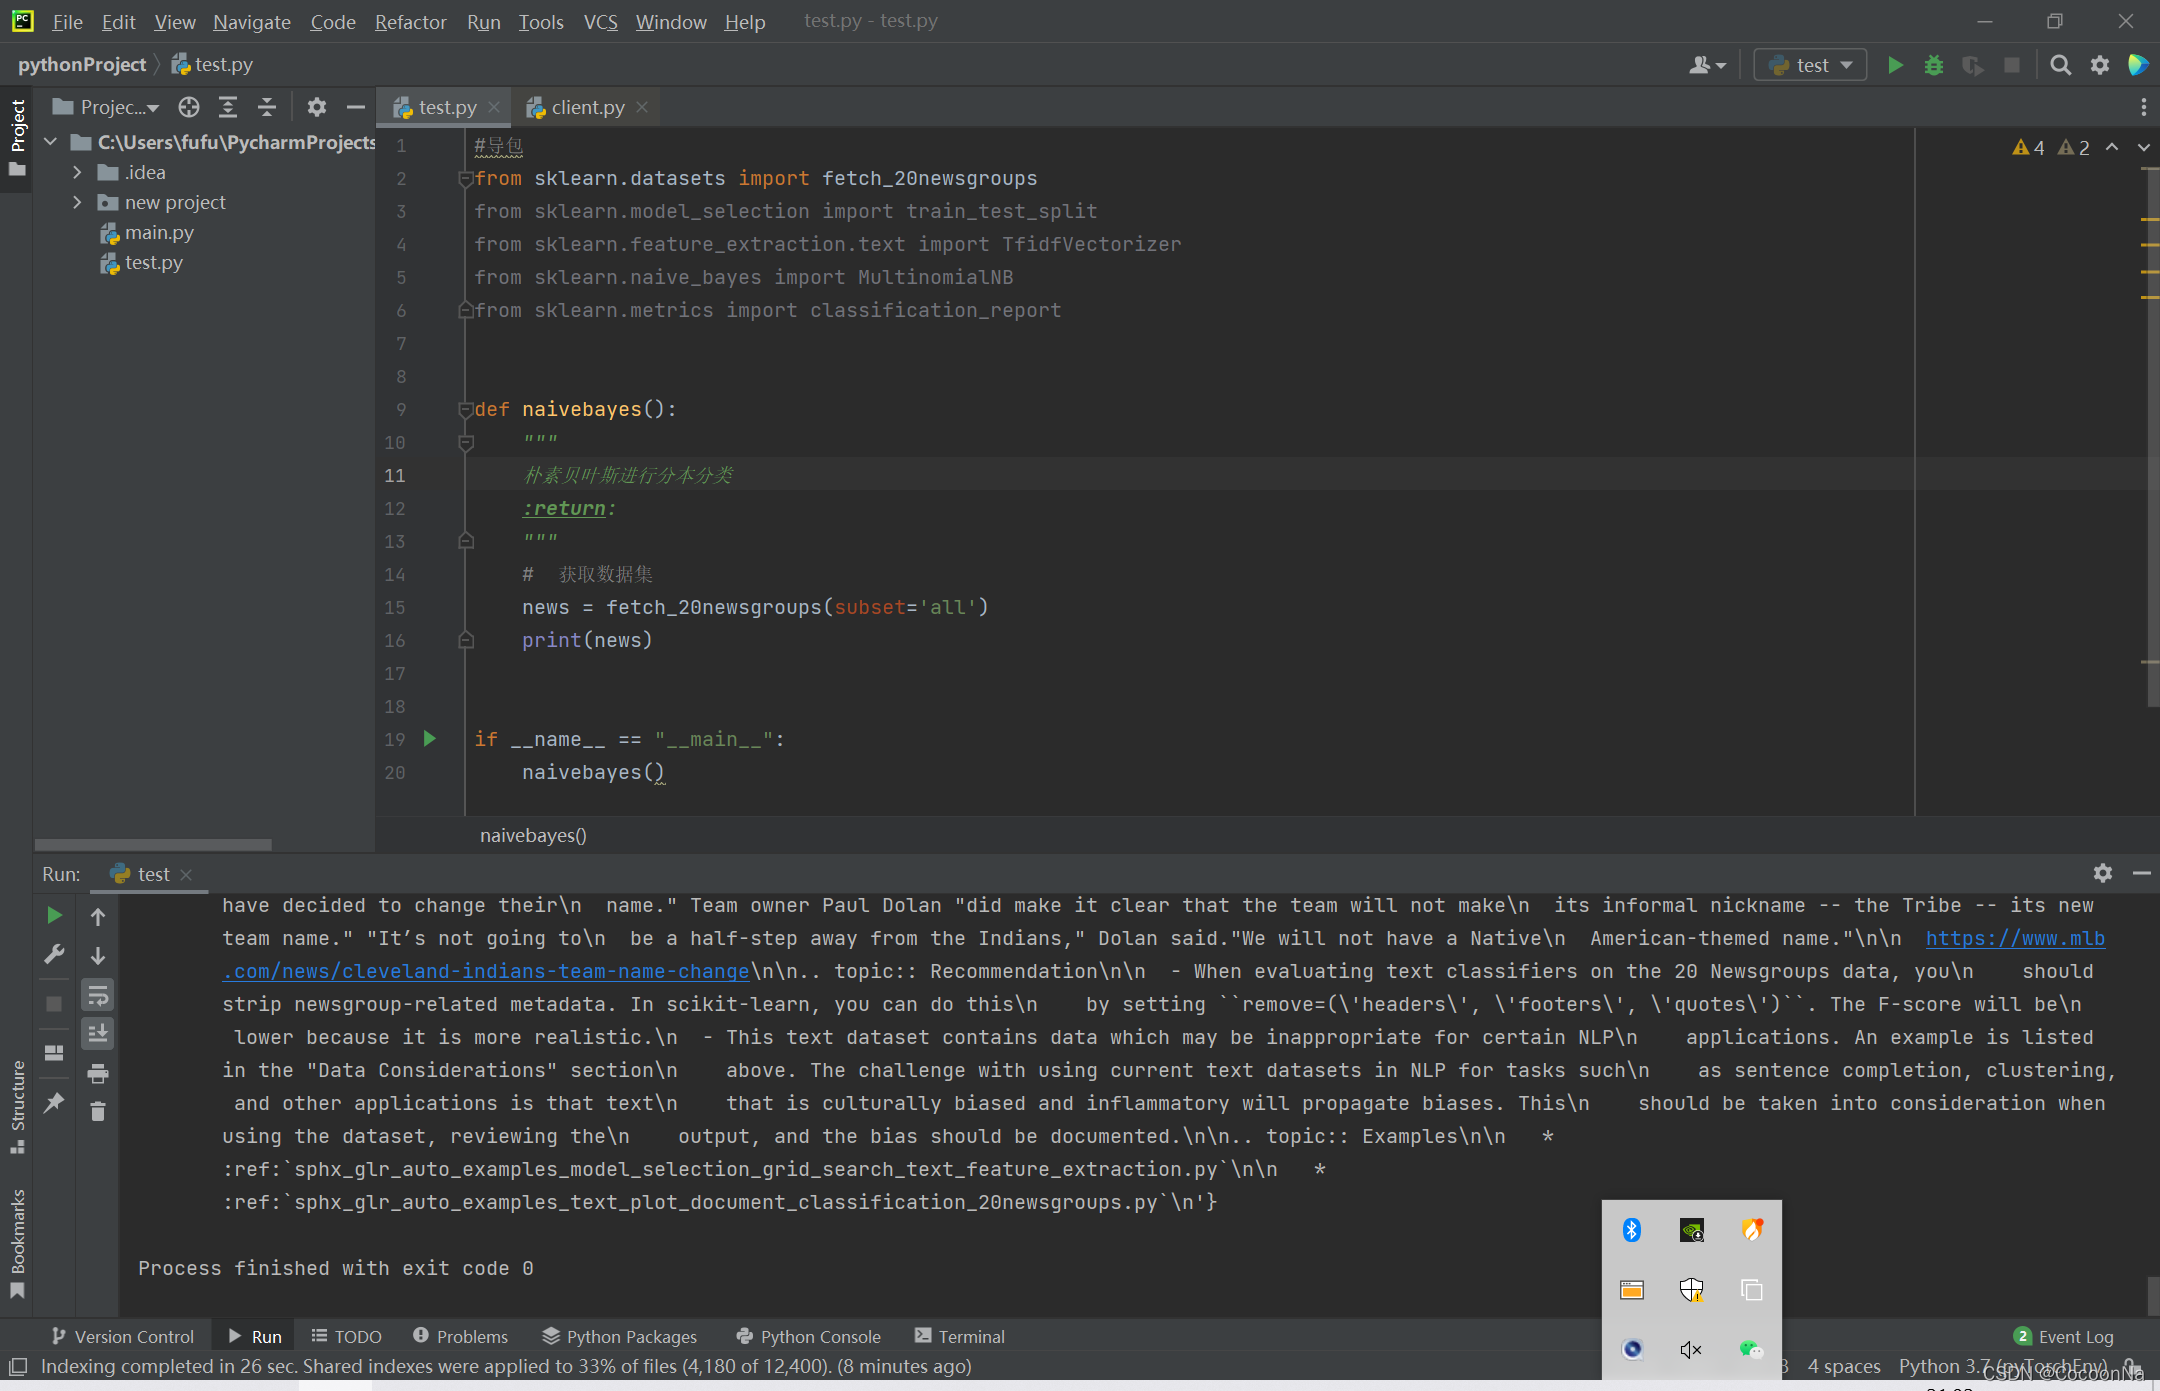Click the Project panel horizontal scrollbar
This screenshot has height=1391, width=2160.
tap(153, 844)
